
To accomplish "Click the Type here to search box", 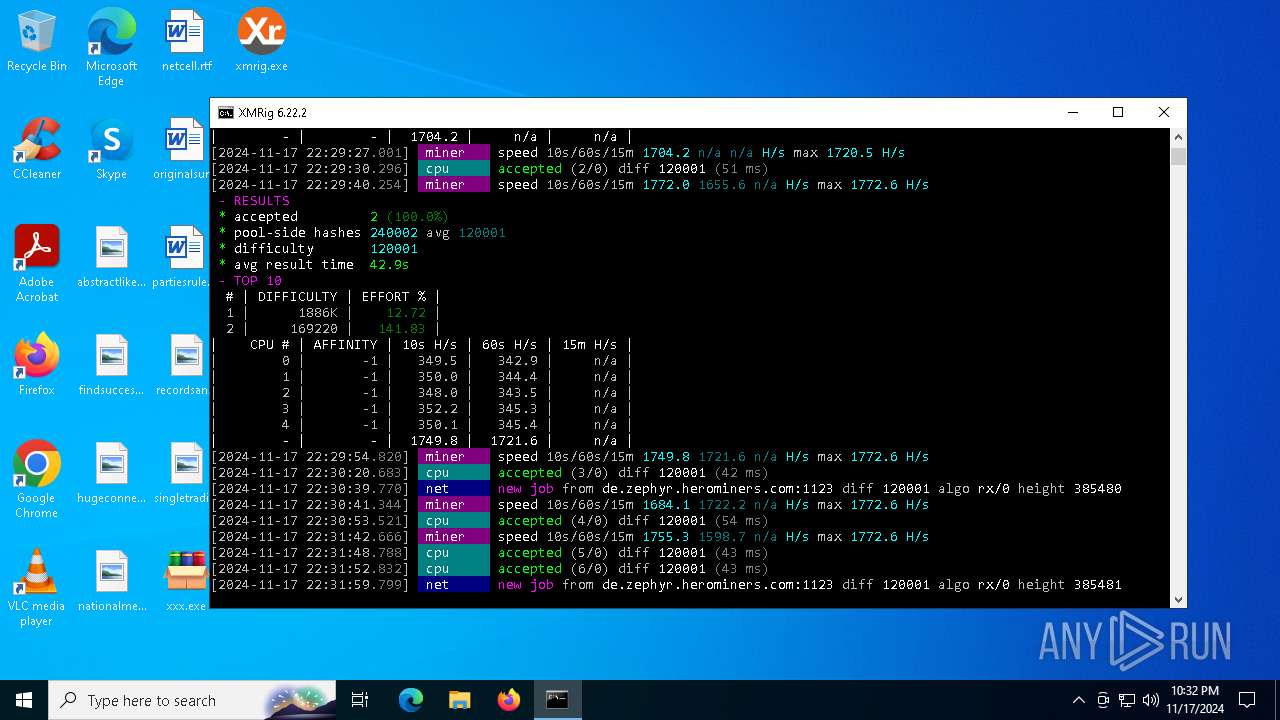I will point(193,700).
